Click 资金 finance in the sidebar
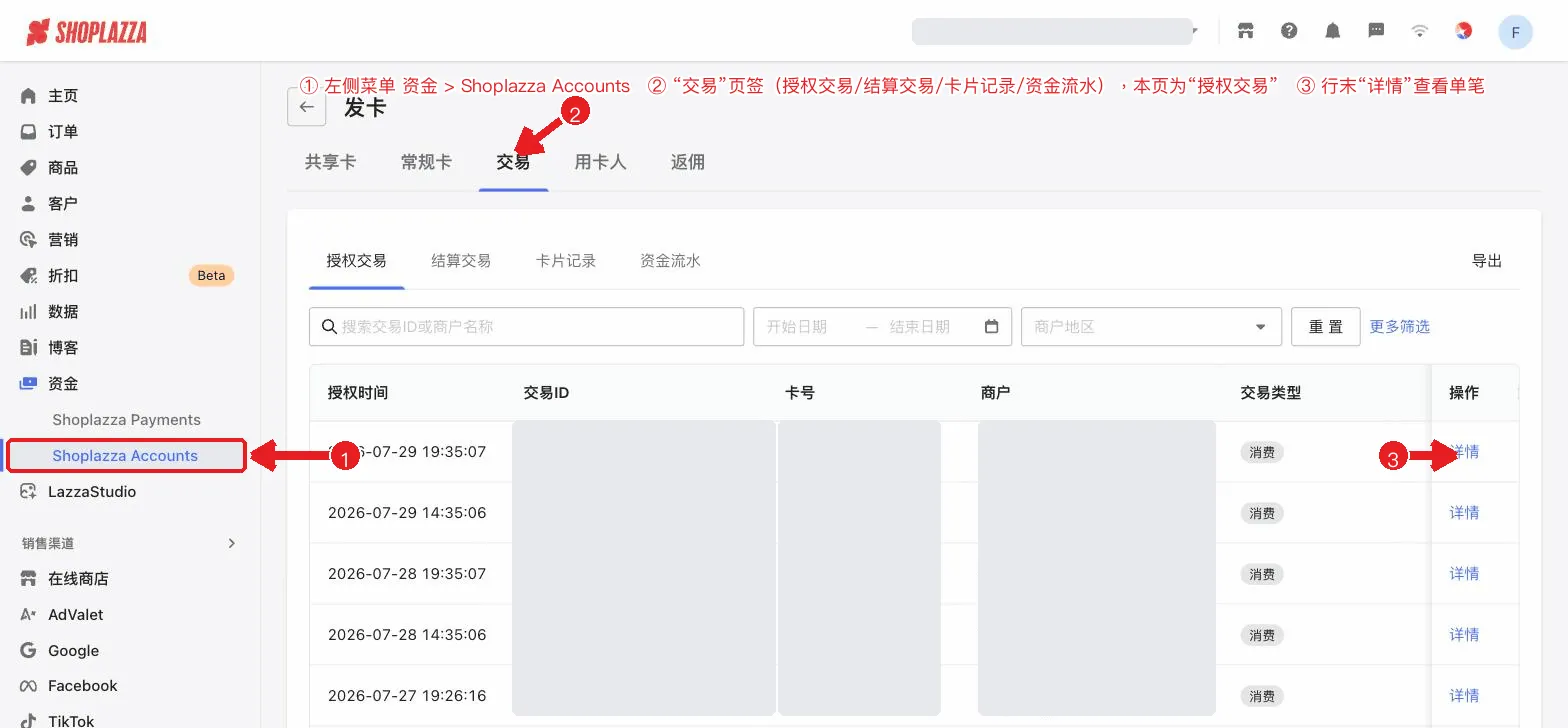 (x=63, y=384)
